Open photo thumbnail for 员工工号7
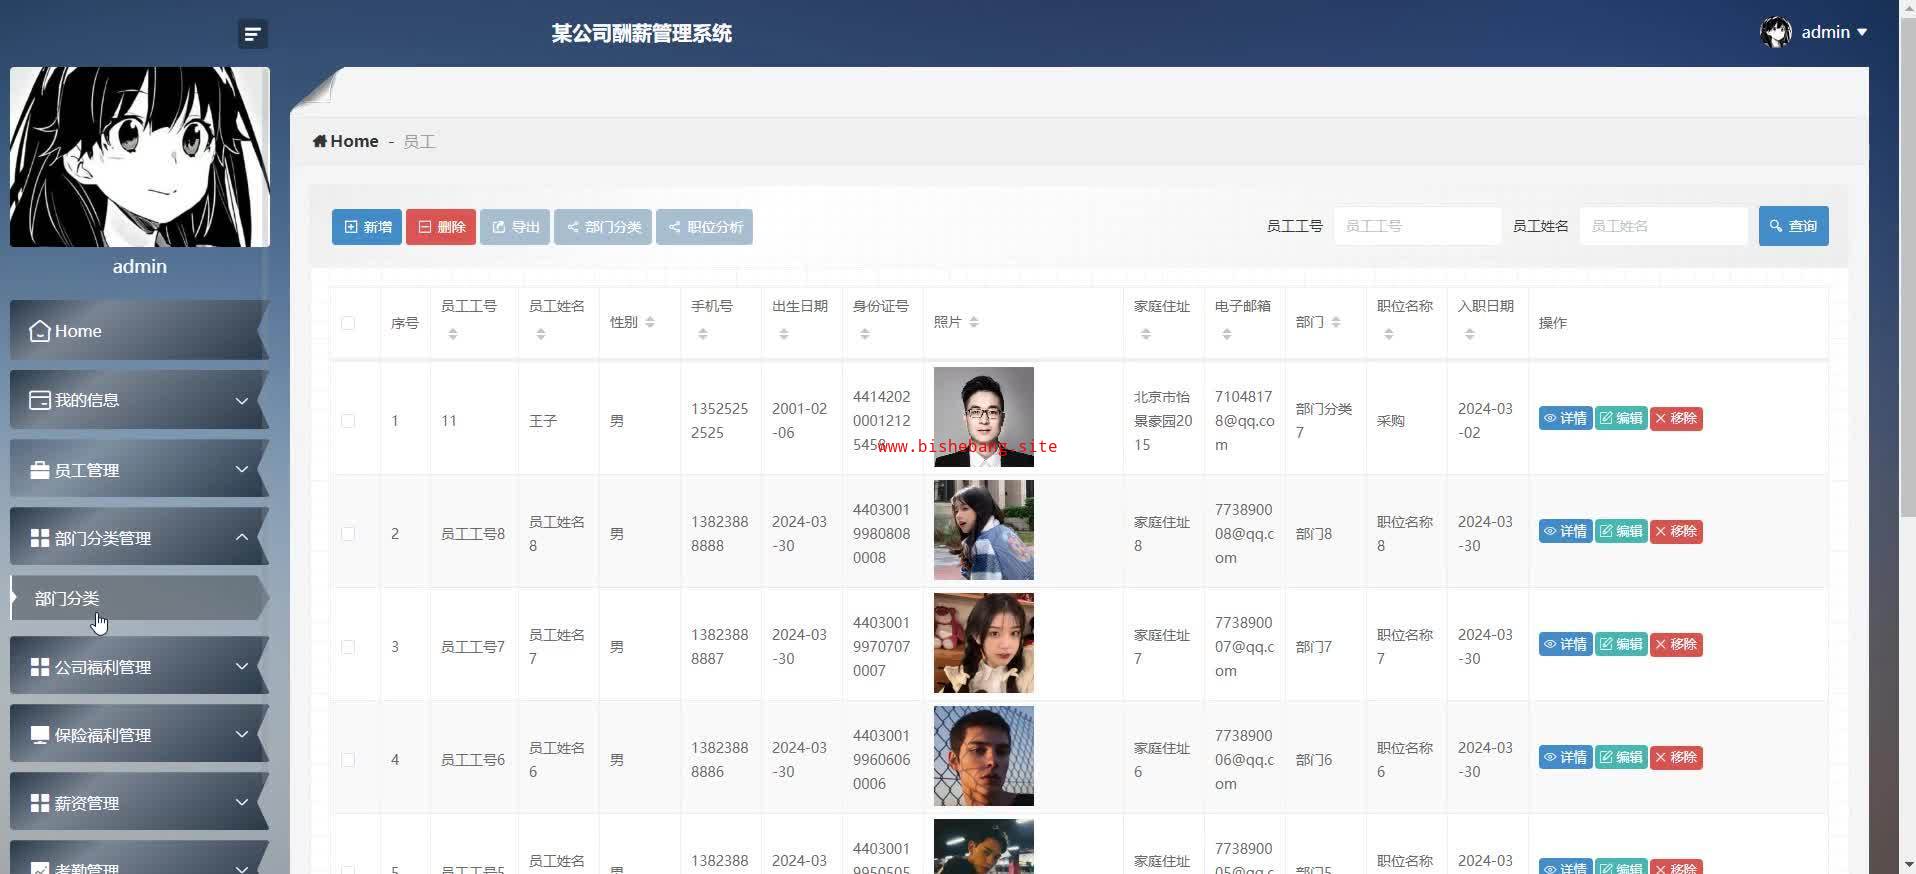The width and height of the screenshot is (1916, 874). click(x=984, y=643)
